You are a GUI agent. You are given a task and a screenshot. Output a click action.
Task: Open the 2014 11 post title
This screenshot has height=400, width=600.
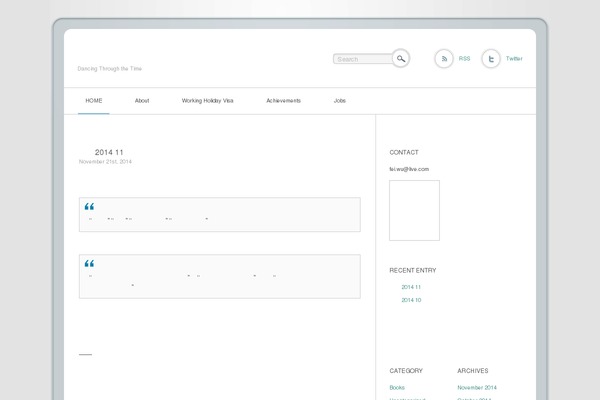point(109,152)
